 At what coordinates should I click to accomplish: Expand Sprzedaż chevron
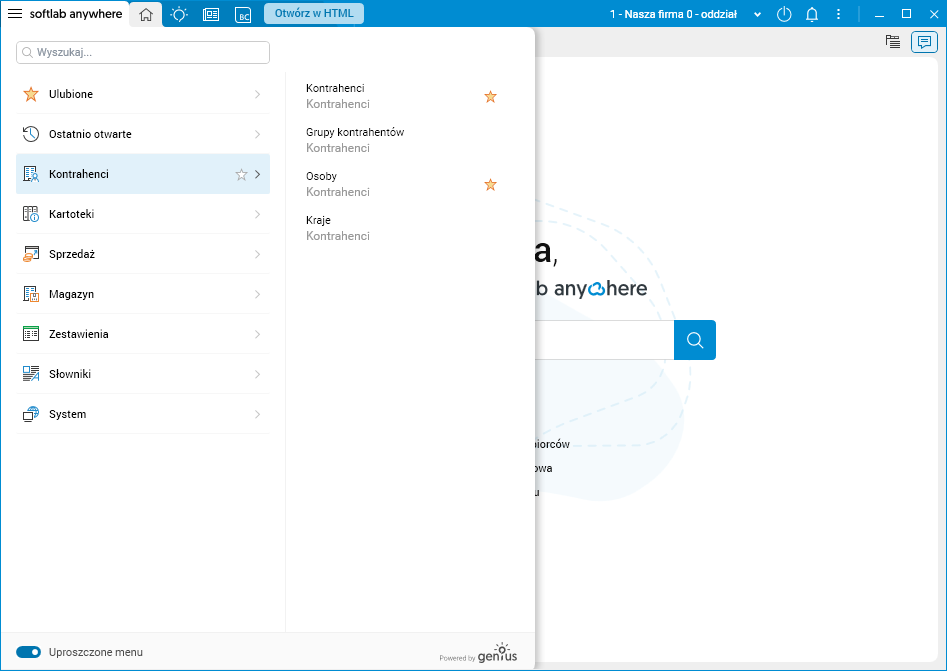pyautogui.click(x=258, y=254)
